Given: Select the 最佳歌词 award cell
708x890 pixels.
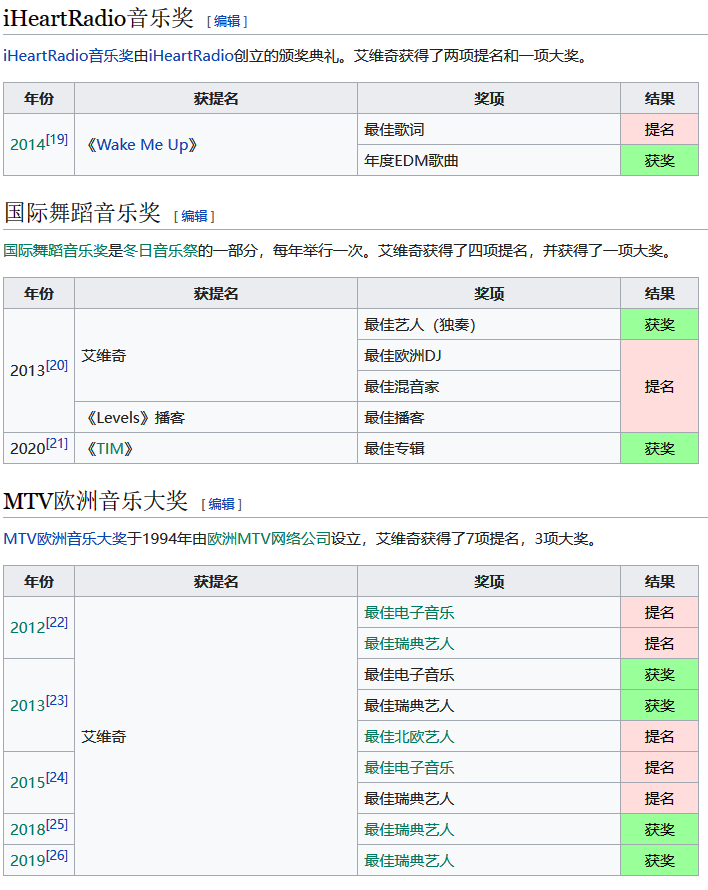Looking at the screenshot, I should click(x=488, y=129).
